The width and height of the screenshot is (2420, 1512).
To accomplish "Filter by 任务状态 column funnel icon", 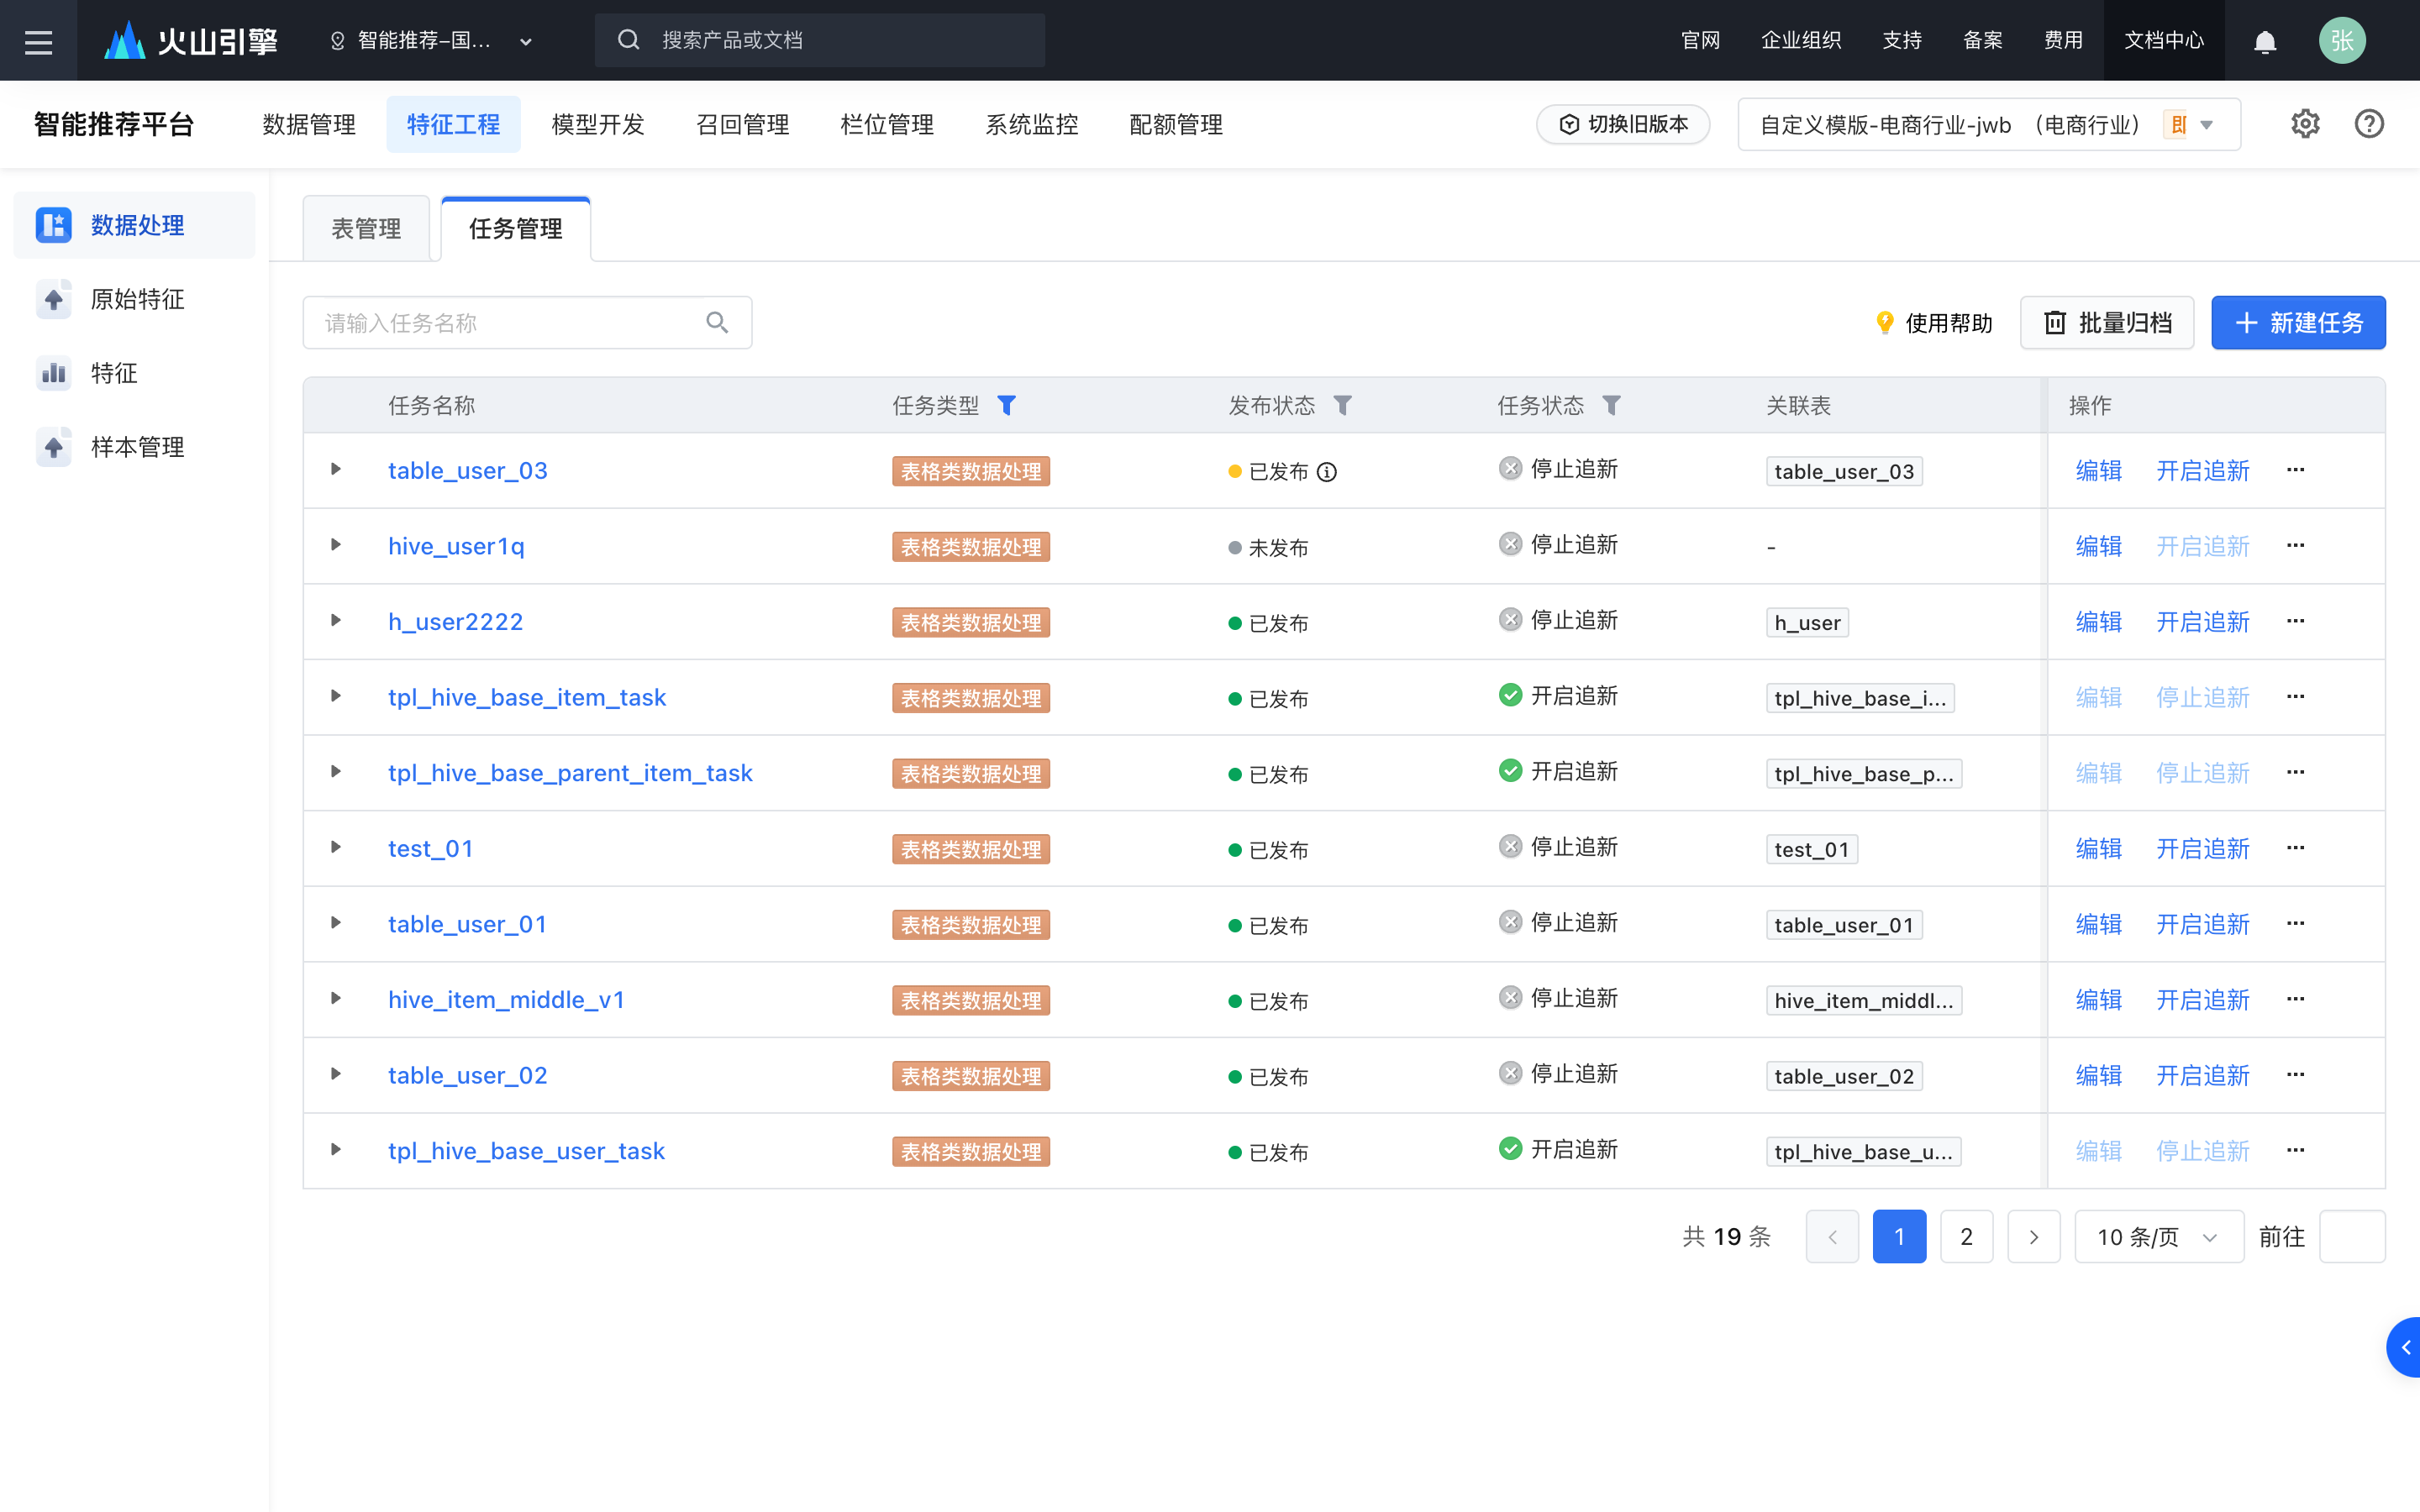I will click(1611, 405).
